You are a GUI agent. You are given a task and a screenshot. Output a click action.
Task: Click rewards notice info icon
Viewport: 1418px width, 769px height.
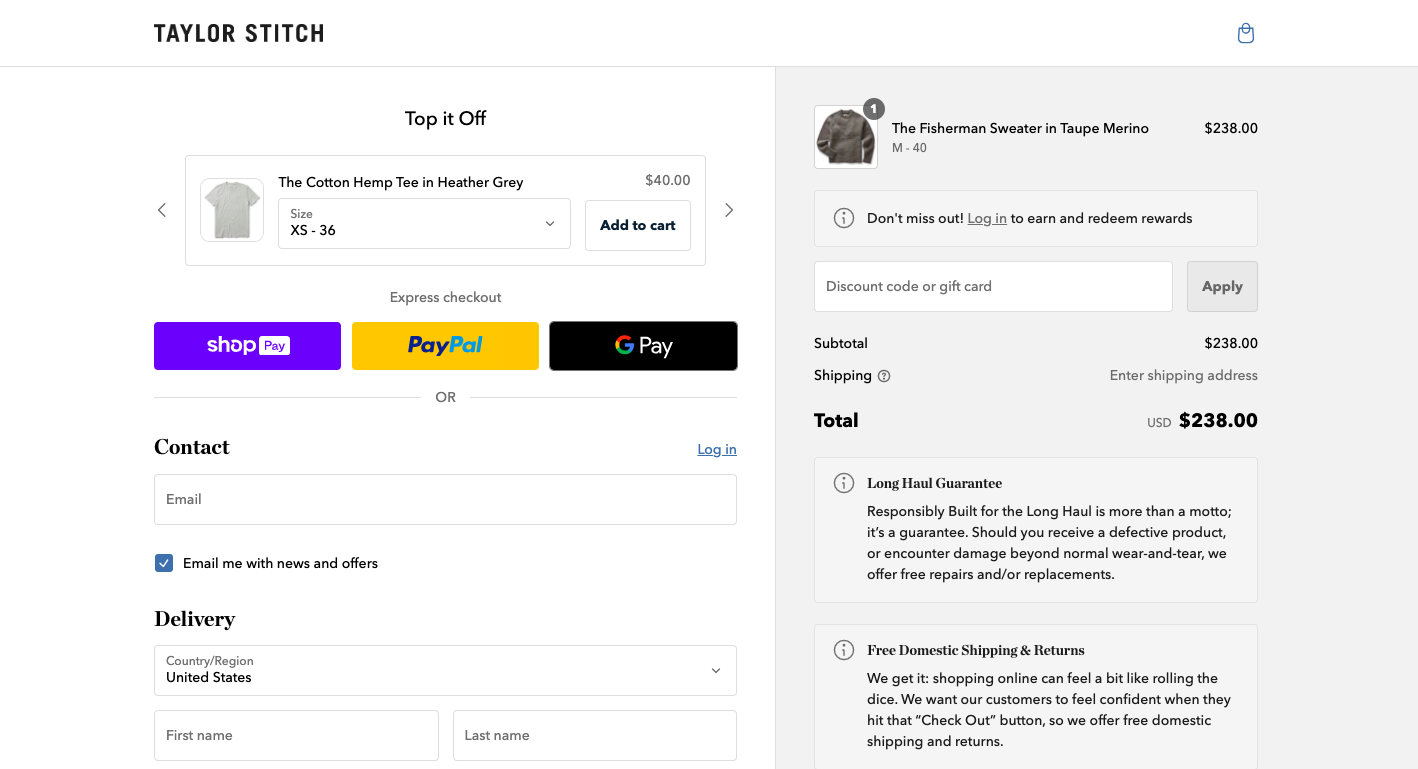coord(844,218)
